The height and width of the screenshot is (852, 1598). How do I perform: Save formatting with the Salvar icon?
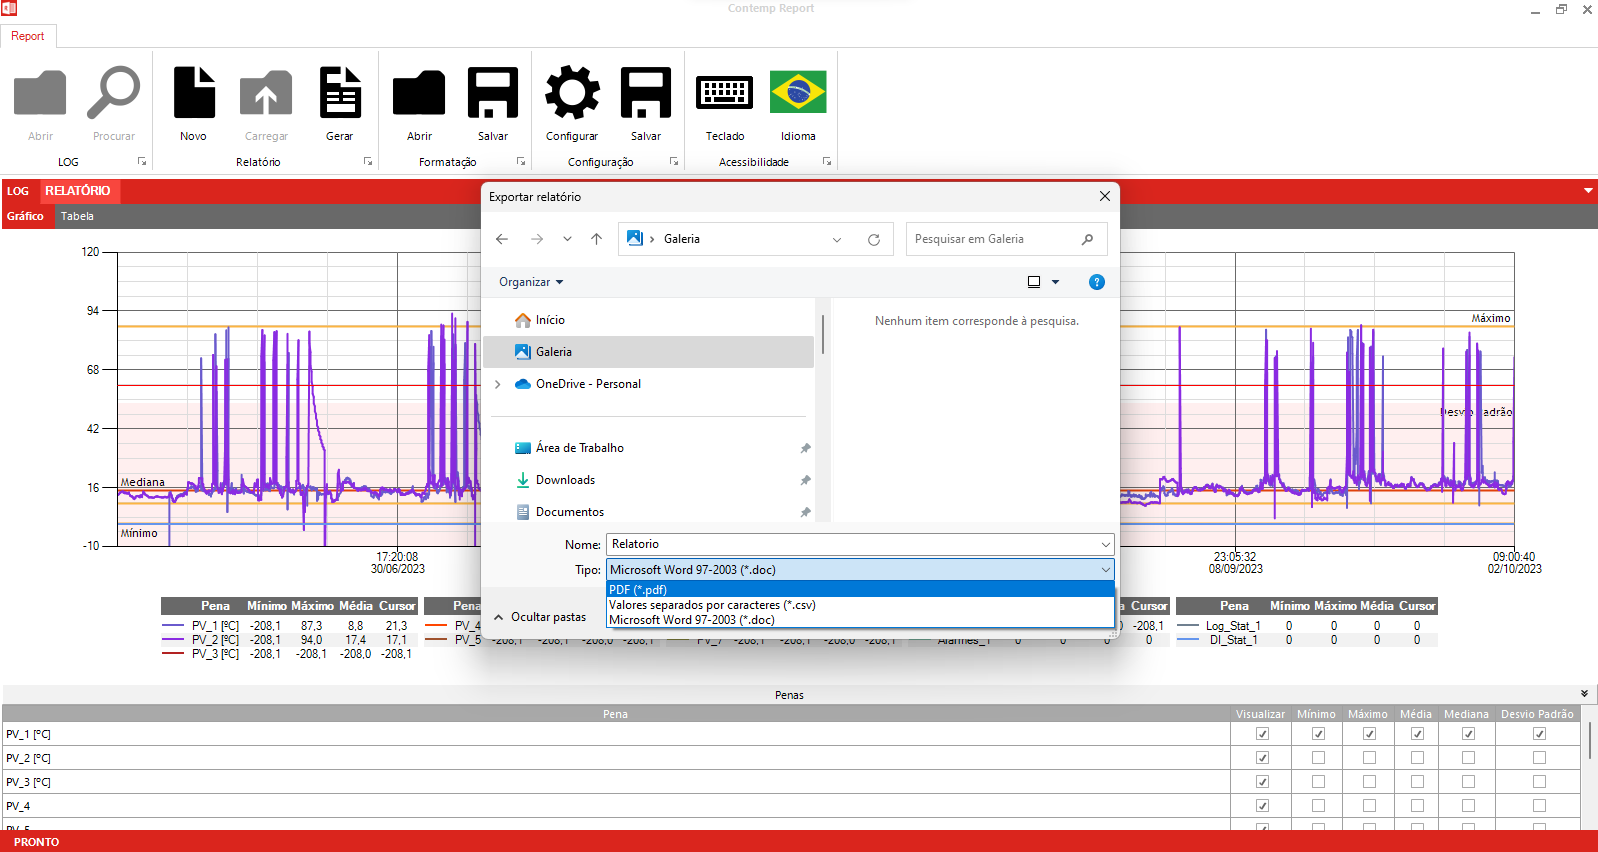click(493, 94)
